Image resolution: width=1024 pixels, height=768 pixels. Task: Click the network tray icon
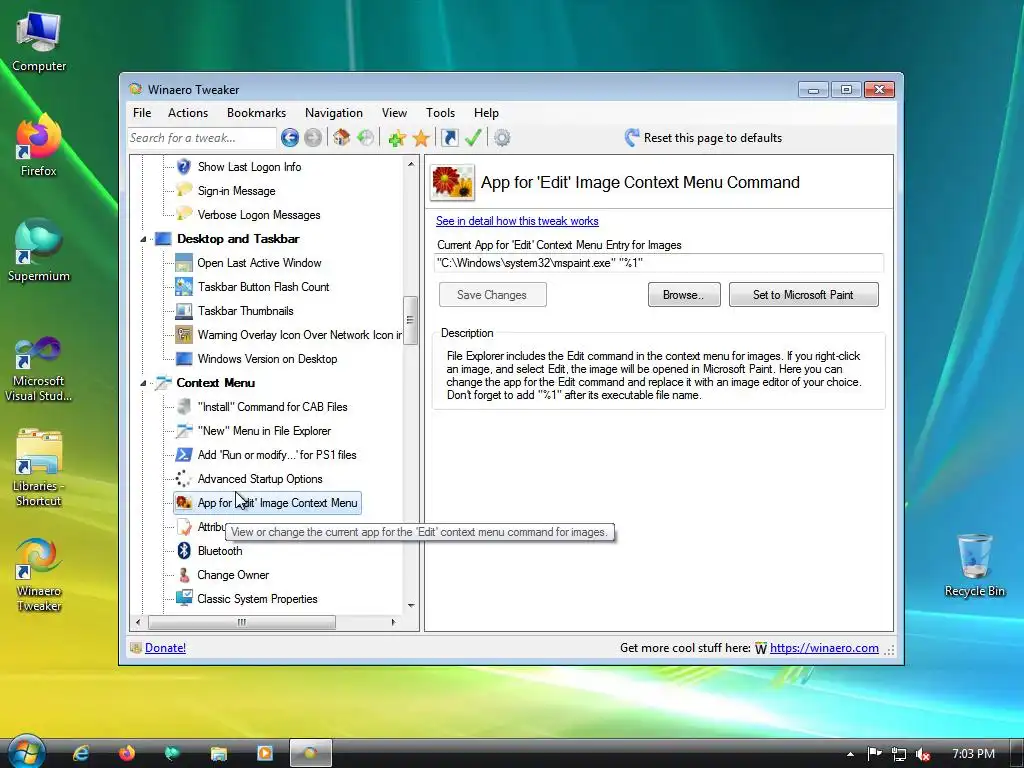tap(899, 754)
